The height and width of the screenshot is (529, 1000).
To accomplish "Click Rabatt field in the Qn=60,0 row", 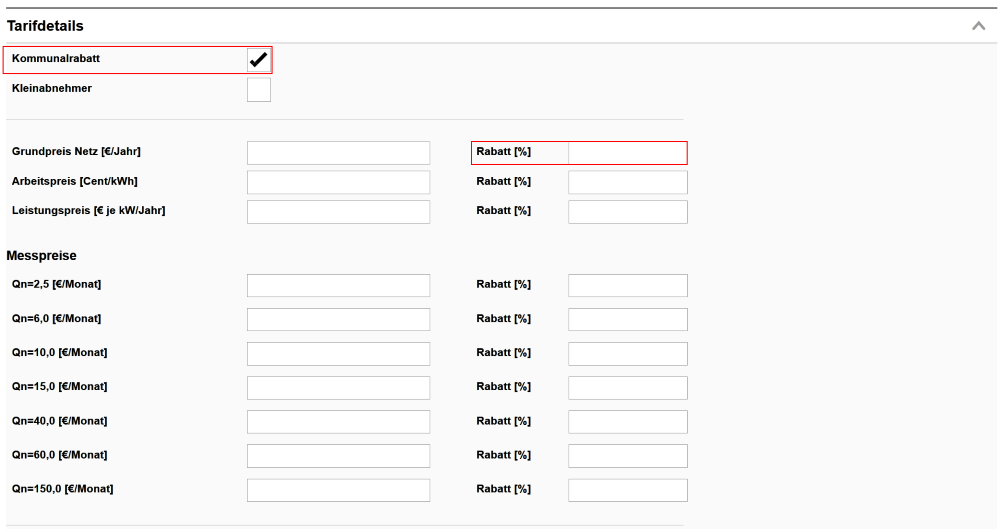I will point(627,455).
